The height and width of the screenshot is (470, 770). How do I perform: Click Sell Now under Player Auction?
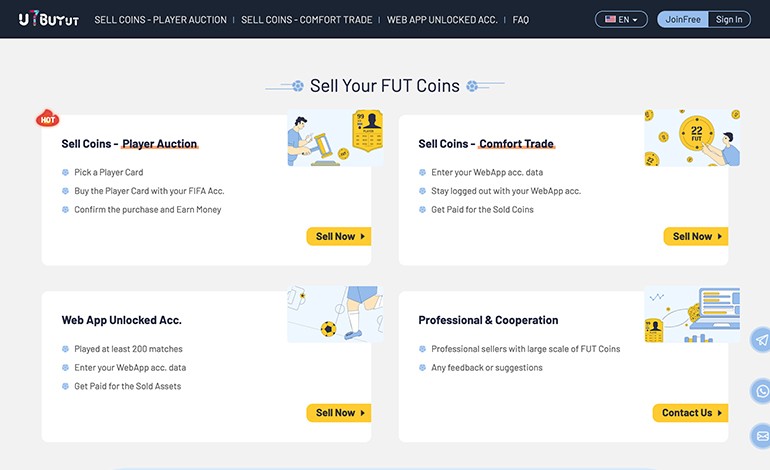tap(339, 236)
